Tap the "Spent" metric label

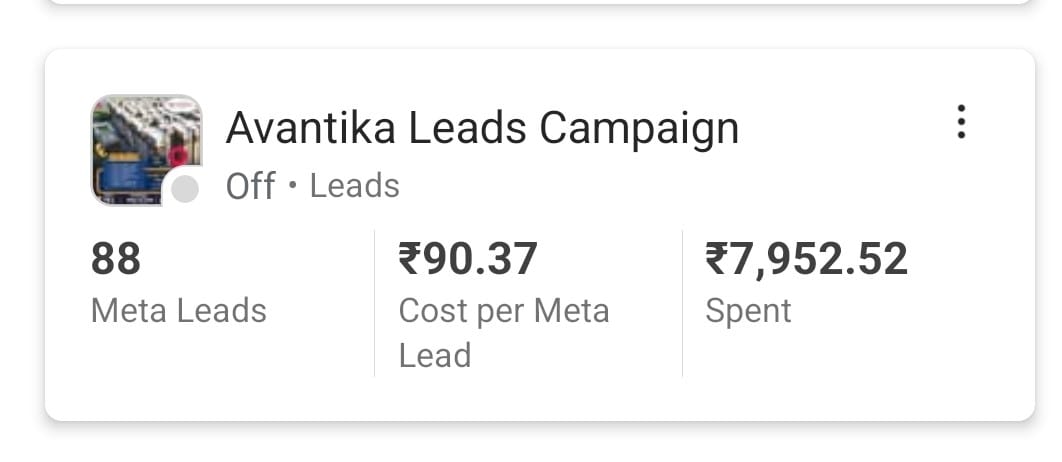click(748, 312)
